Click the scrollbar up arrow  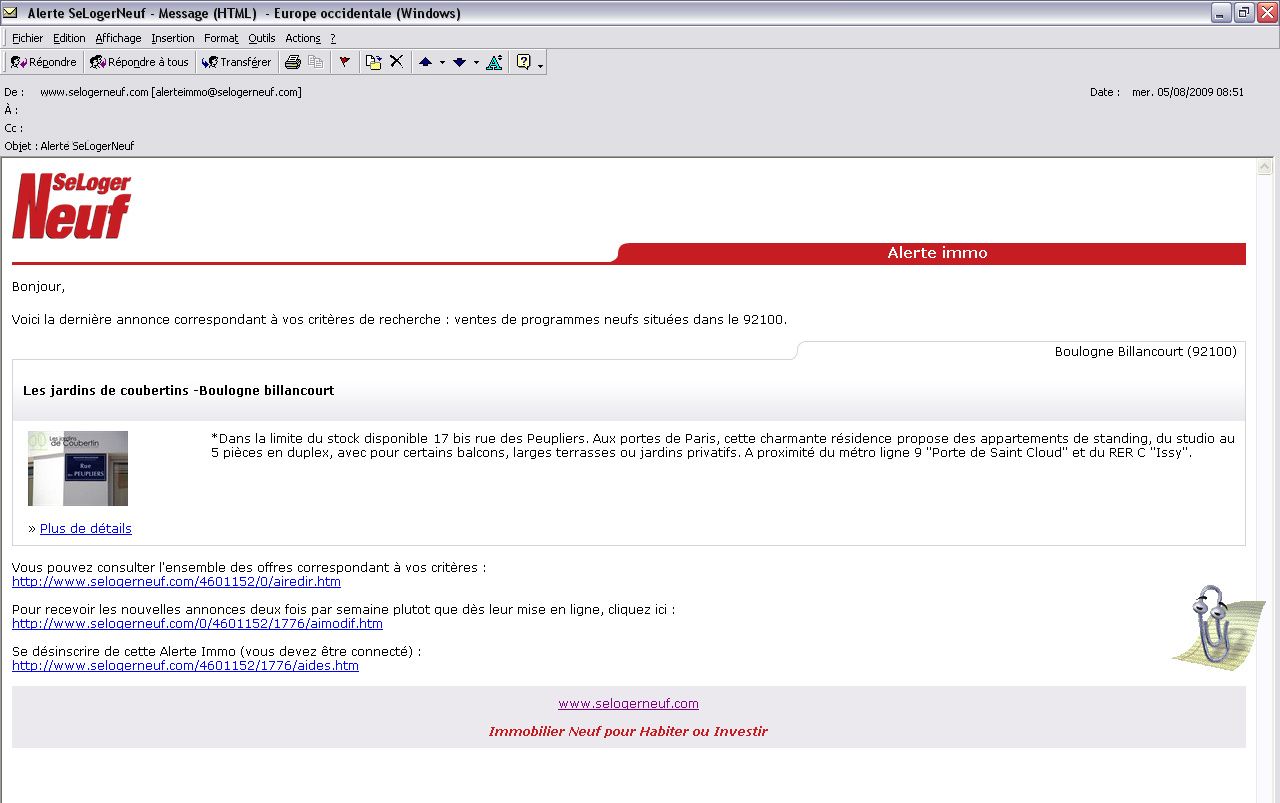pyautogui.click(x=1264, y=167)
